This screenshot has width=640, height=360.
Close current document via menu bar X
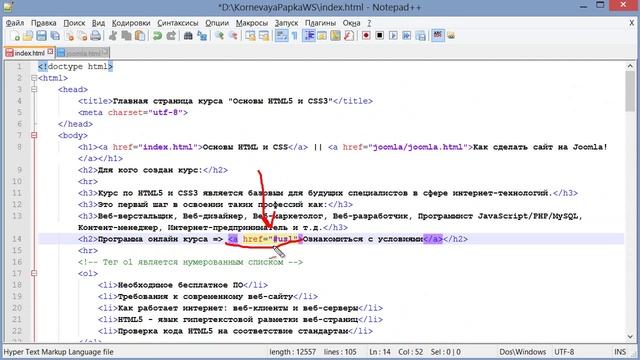pos(631,23)
